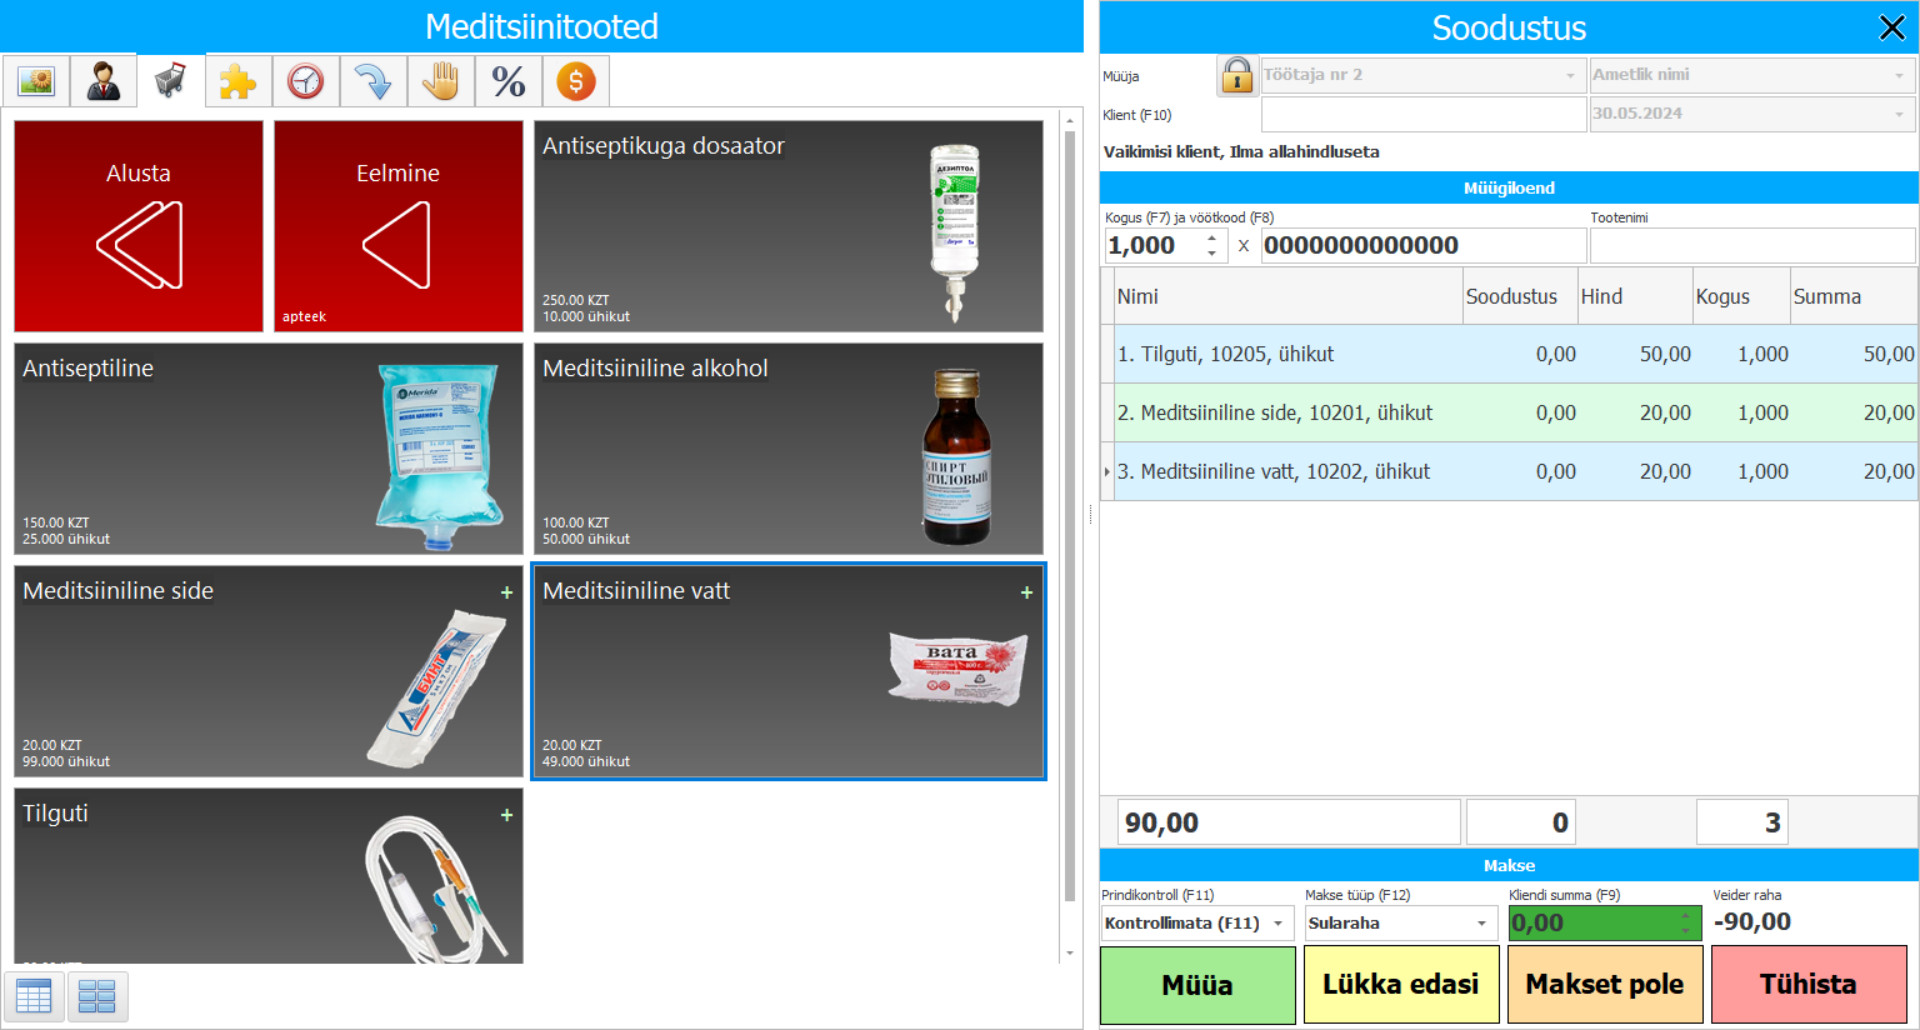
Task: Select the Meditsiiniline alkohol product tile
Action: (x=788, y=448)
